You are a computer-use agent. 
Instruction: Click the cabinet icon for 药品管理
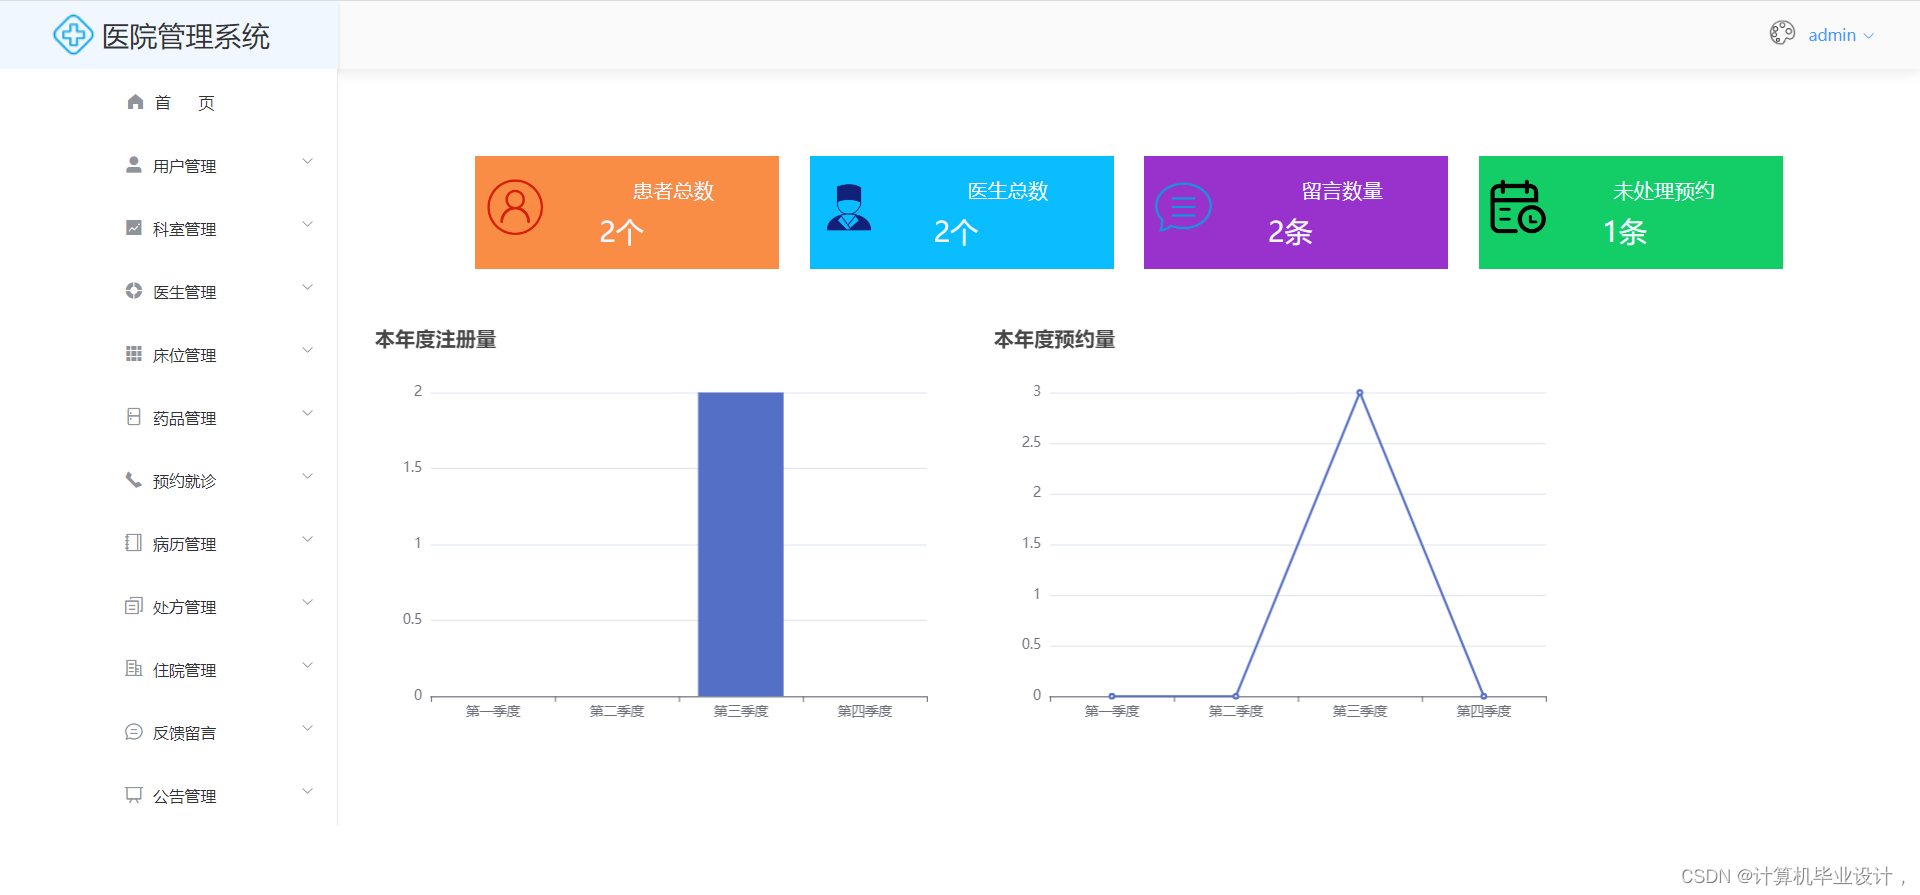coord(133,417)
